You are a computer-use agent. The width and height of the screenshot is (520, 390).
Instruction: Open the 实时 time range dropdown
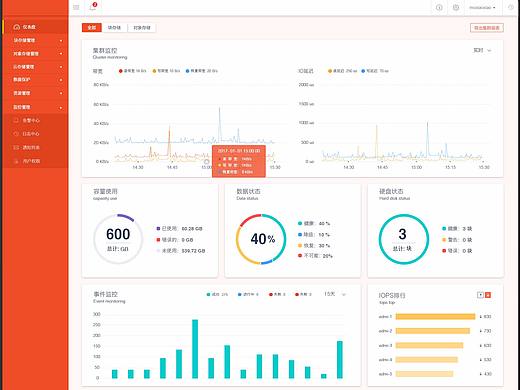[482, 50]
